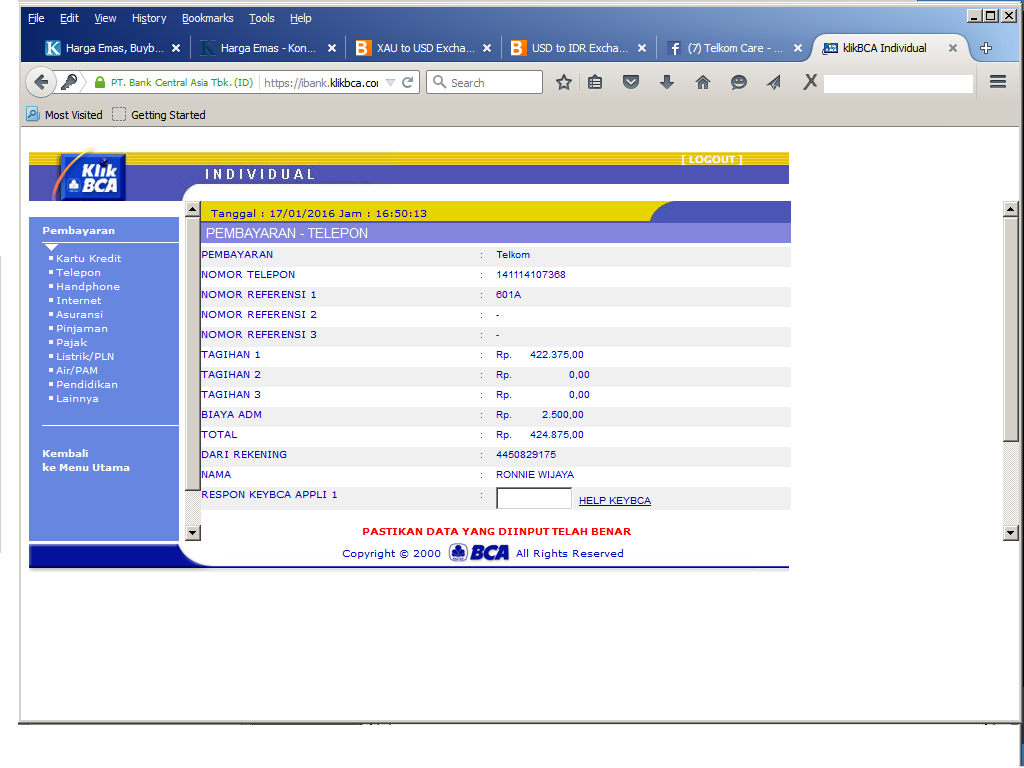This screenshot has width=1024, height=768.
Task: Click the LOGOUT link
Action: [712, 159]
